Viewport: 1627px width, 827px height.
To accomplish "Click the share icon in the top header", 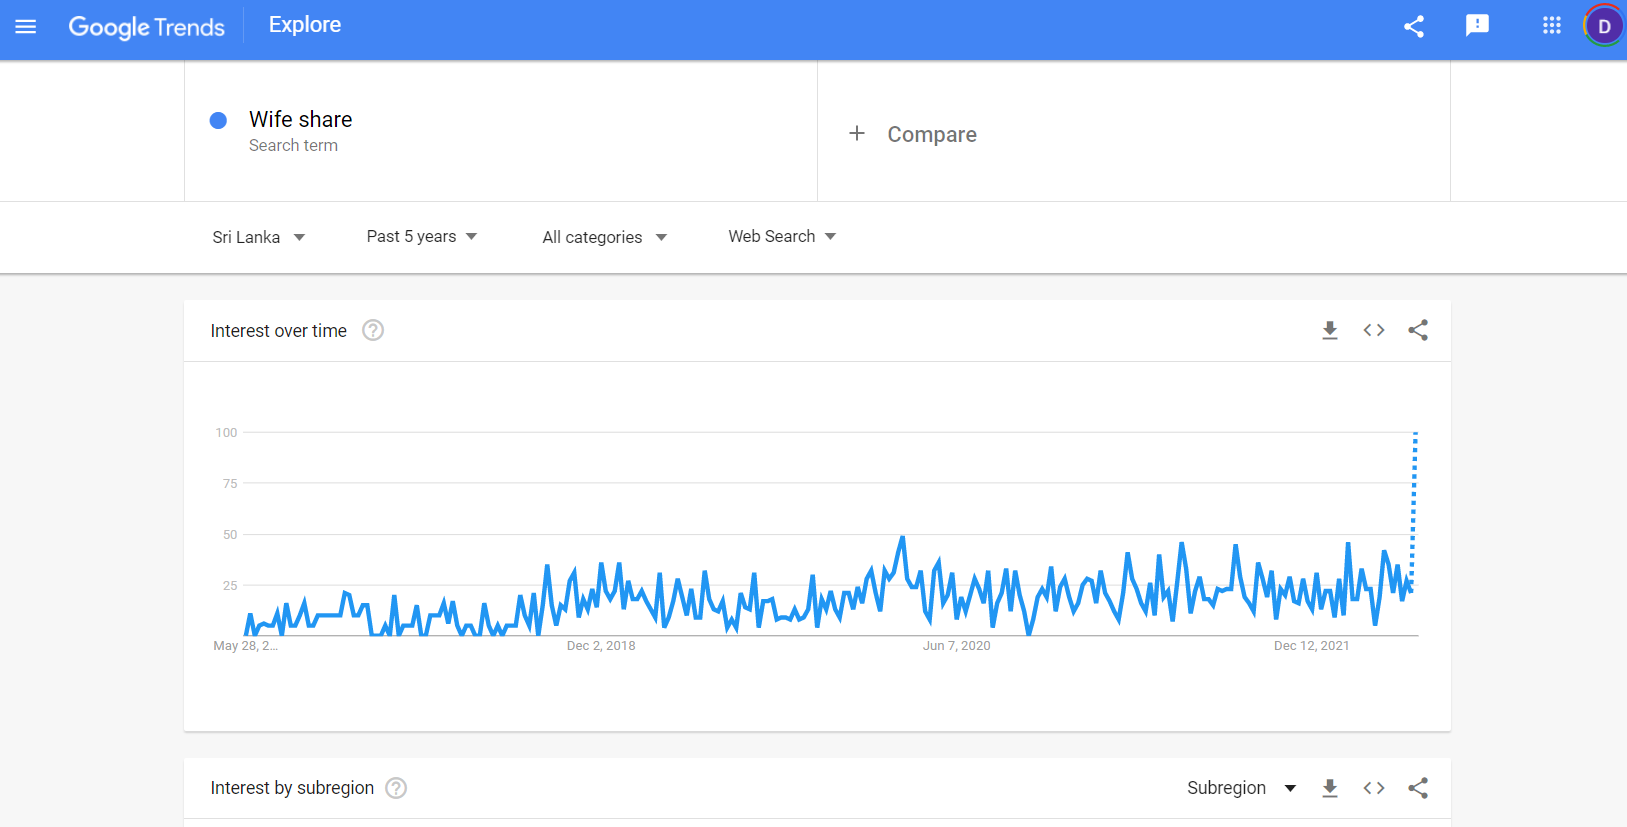I will (1414, 27).
